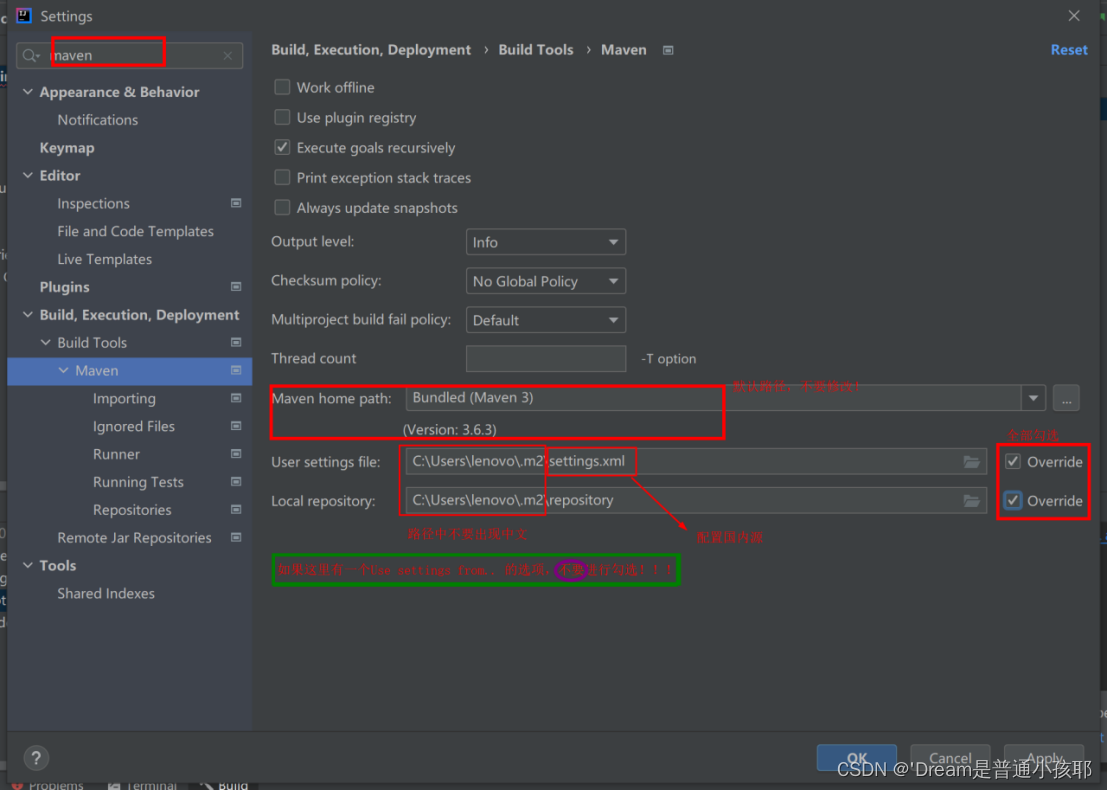Click the project-level icon next to Maven breadcrumb
1108x790 pixels.
click(x=668, y=50)
